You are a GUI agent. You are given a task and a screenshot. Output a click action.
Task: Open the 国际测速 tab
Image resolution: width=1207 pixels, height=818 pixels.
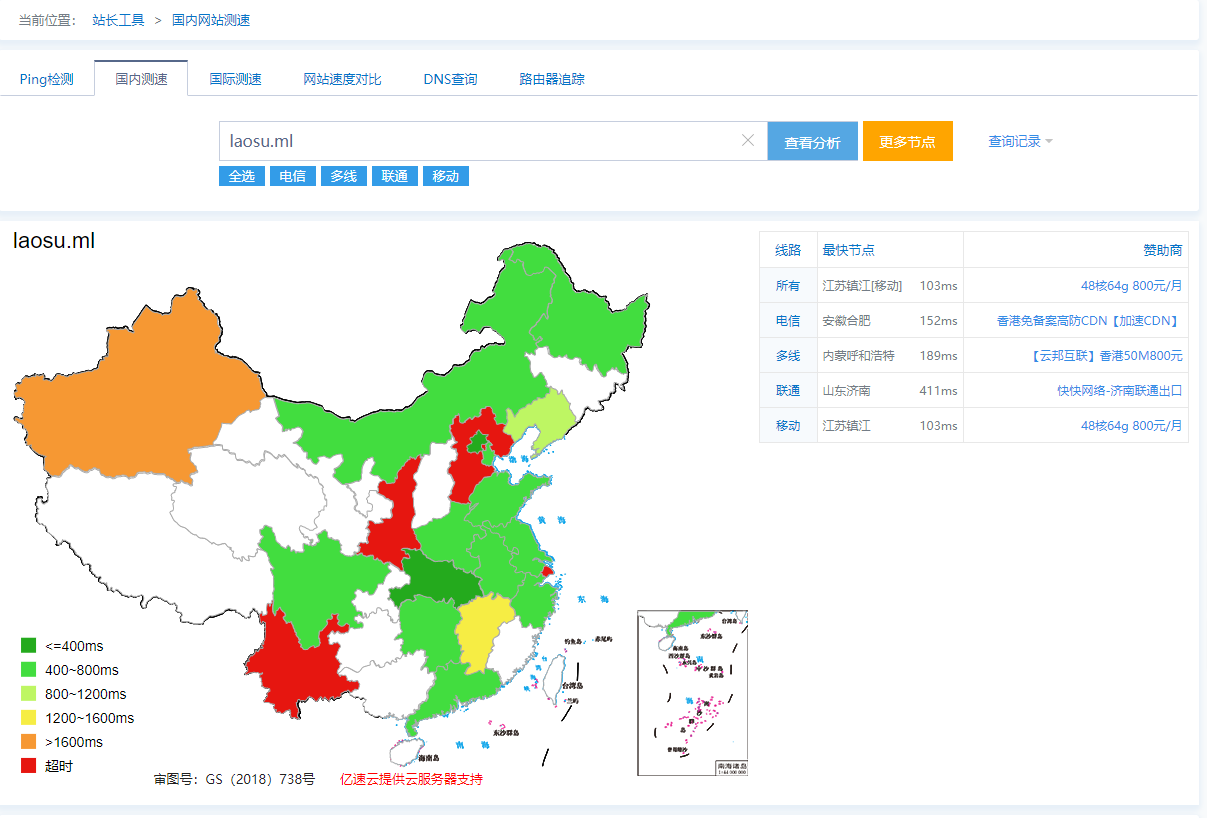coord(235,79)
